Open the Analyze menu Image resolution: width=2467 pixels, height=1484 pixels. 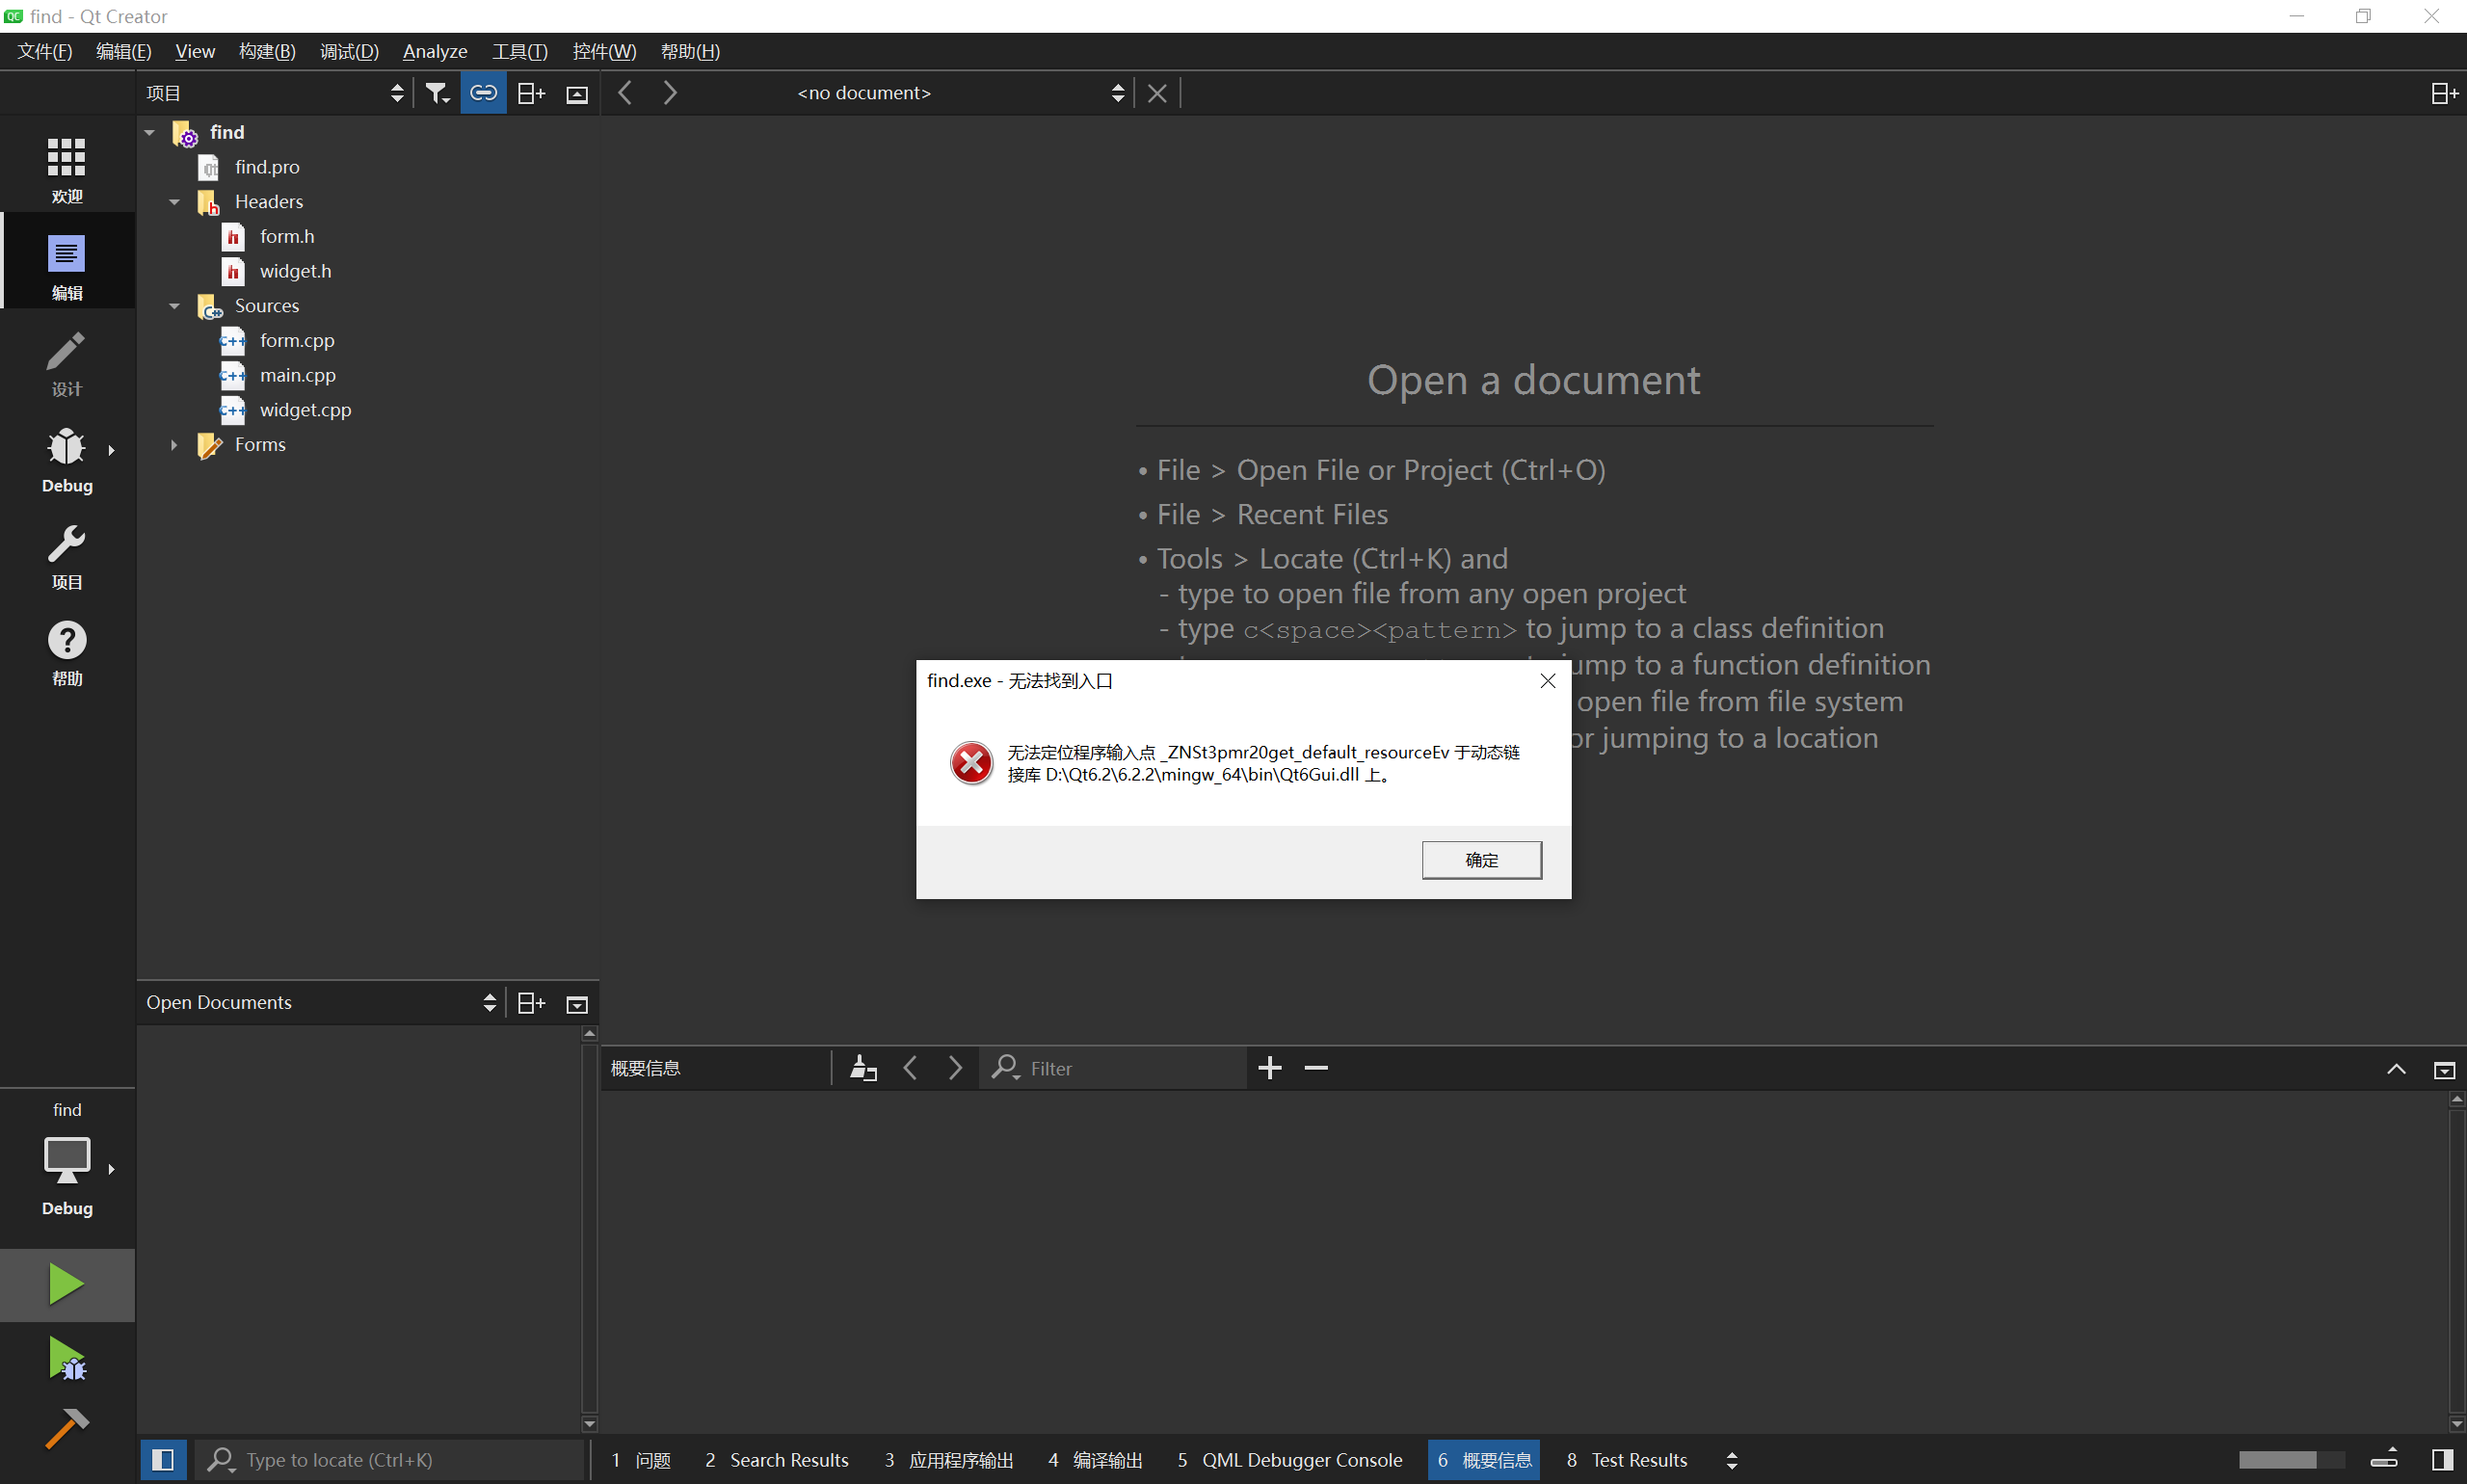(434, 51)
